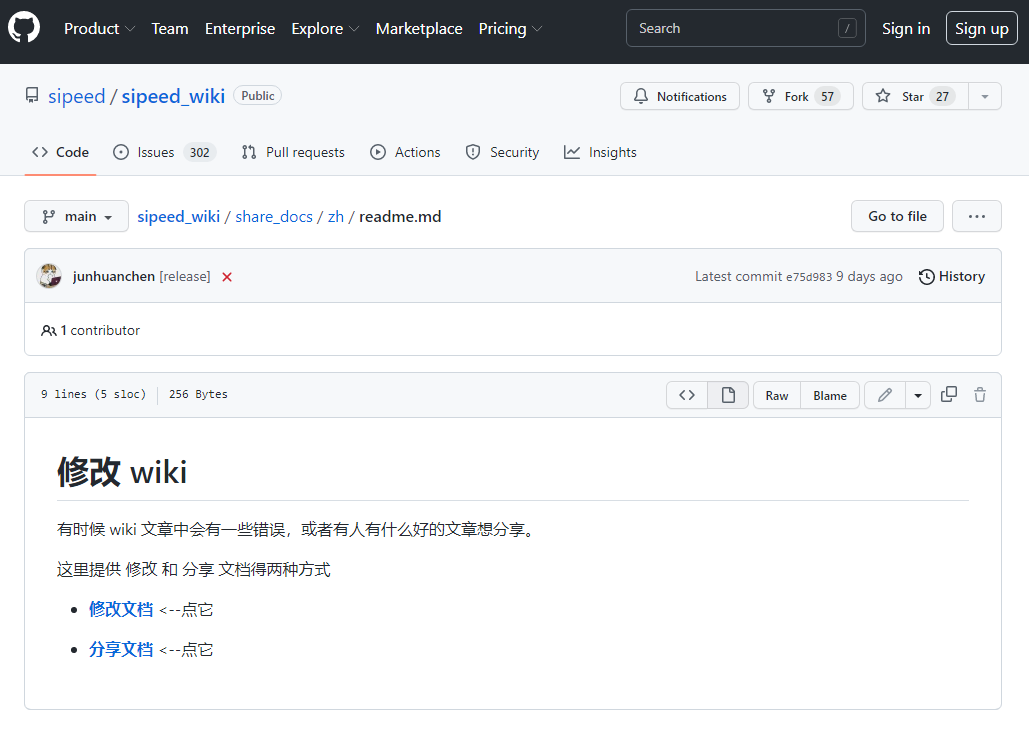Open the Team page
Screen dimensions: 1029x730
pos(170,29)
